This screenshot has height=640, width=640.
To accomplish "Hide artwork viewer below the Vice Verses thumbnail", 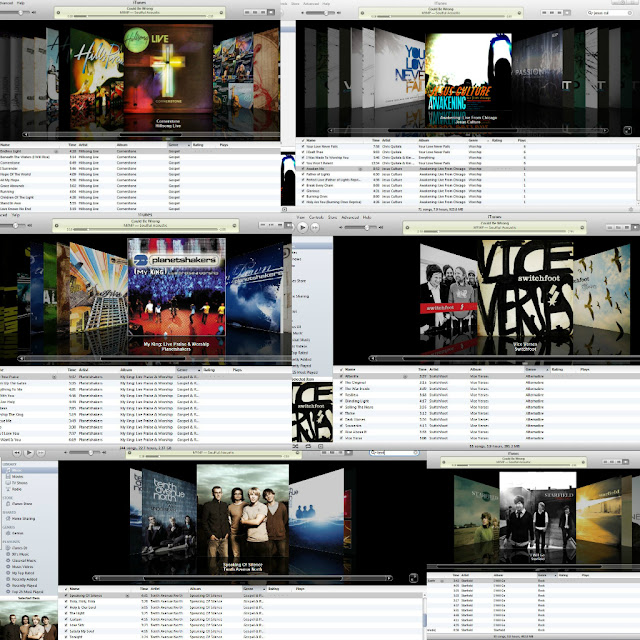I will [320, 446].
